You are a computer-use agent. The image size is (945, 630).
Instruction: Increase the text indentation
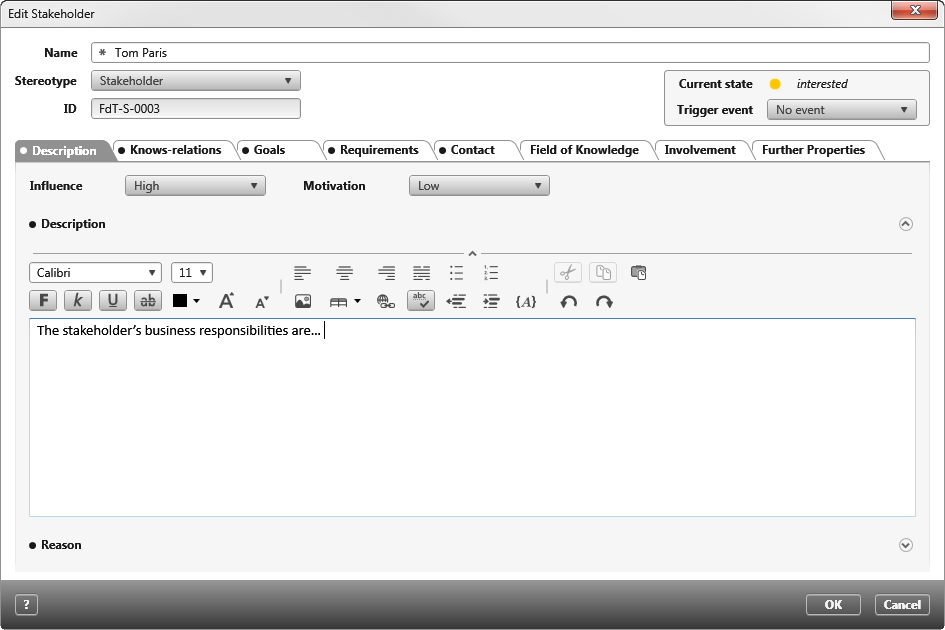[x=491, y=300]
